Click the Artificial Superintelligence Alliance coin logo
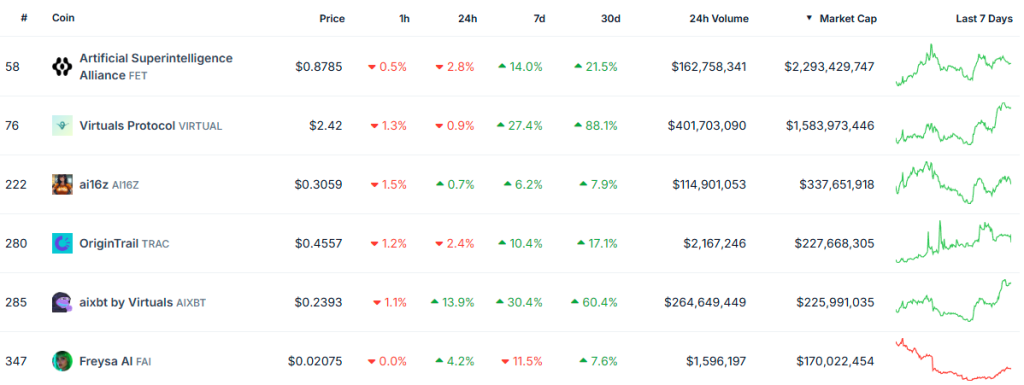This screenshot has width=1024, height=385. (x=62, y=67)
